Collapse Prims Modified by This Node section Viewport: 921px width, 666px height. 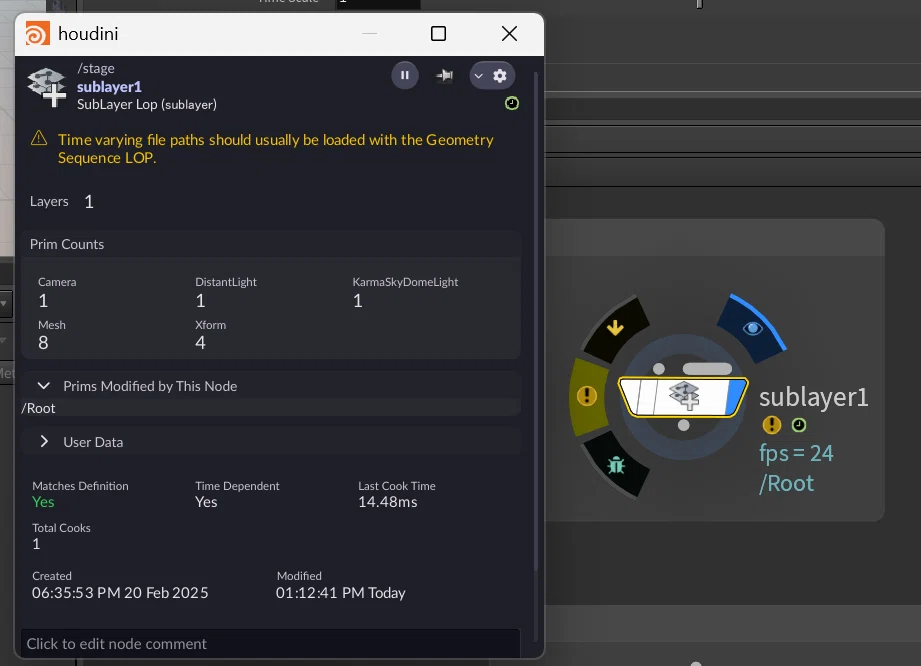point(43,386)
